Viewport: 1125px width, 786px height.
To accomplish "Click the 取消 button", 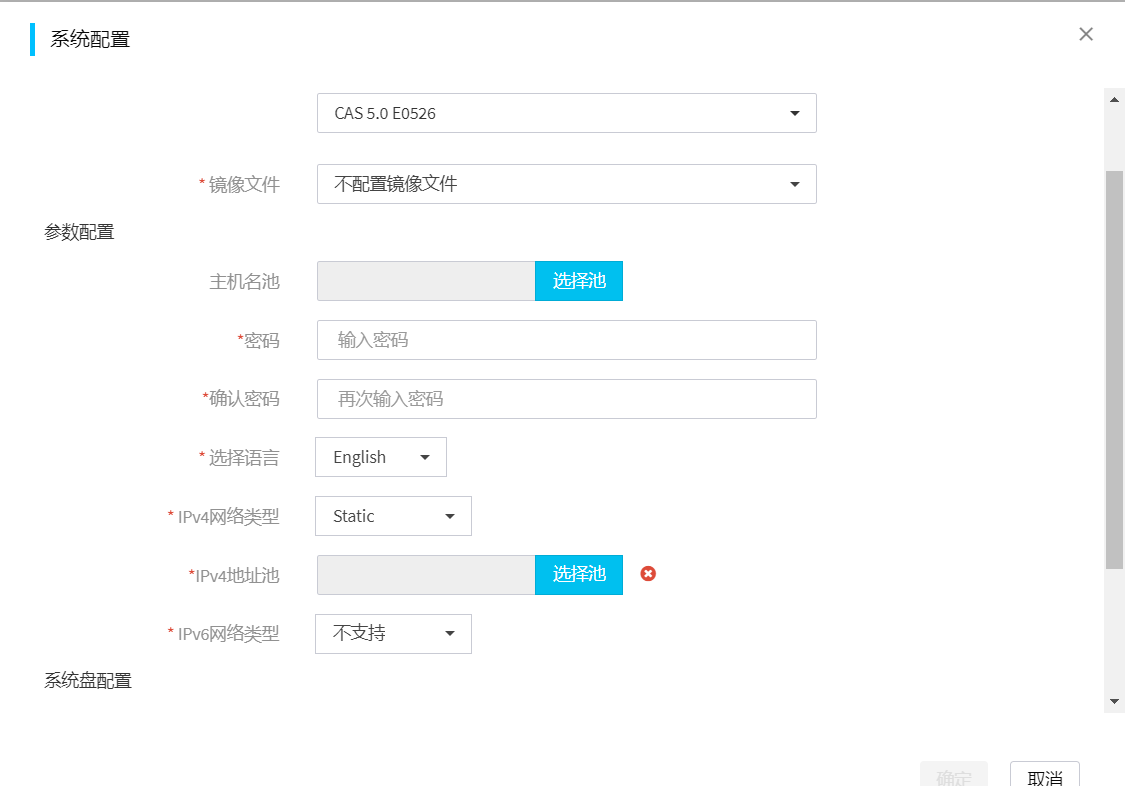I will [1044, 776].
